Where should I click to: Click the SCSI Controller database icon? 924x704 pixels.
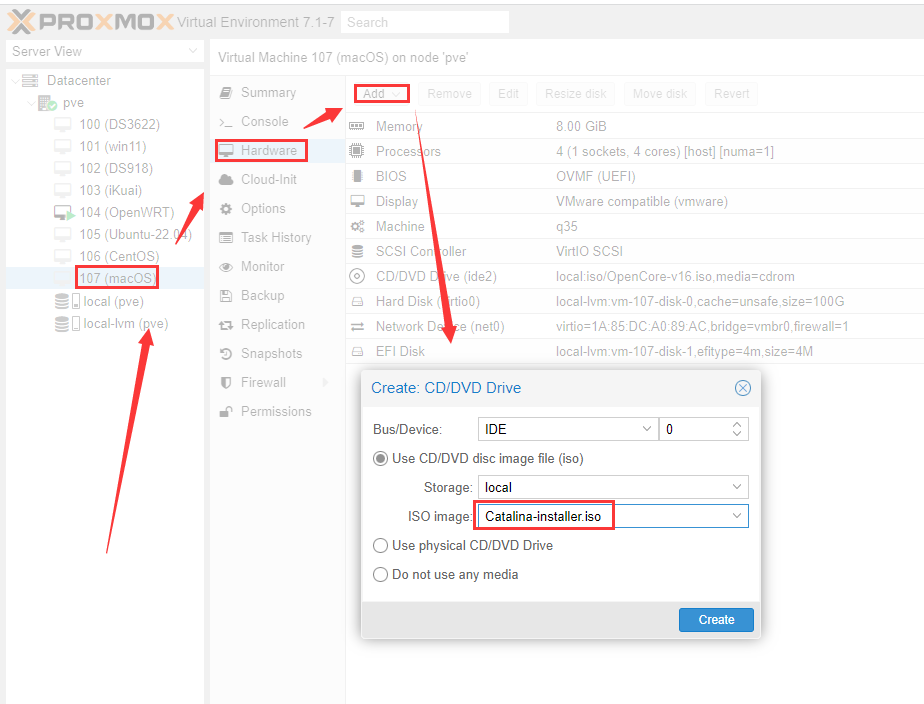pyautogui.click(x=357, y=252)
